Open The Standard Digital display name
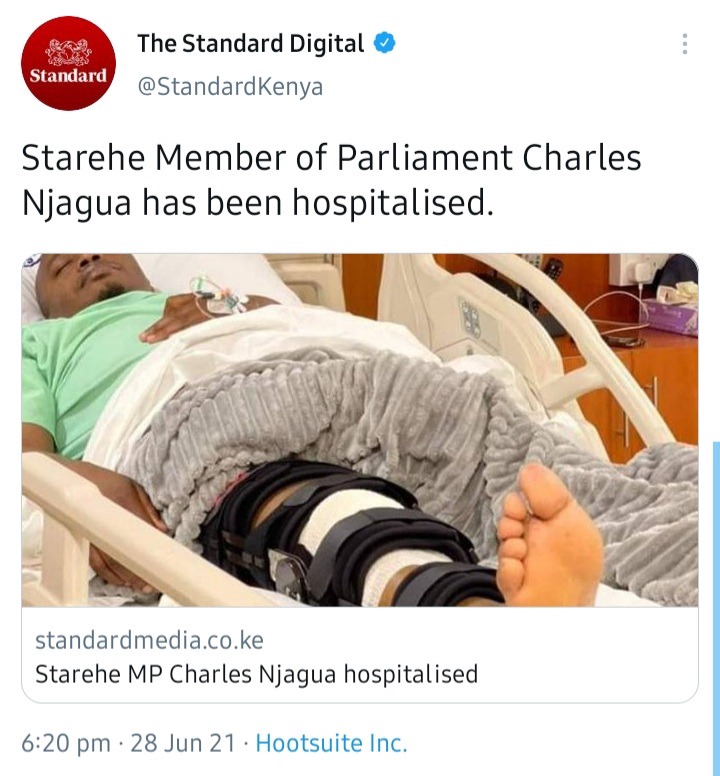 (x=251, y=44)
